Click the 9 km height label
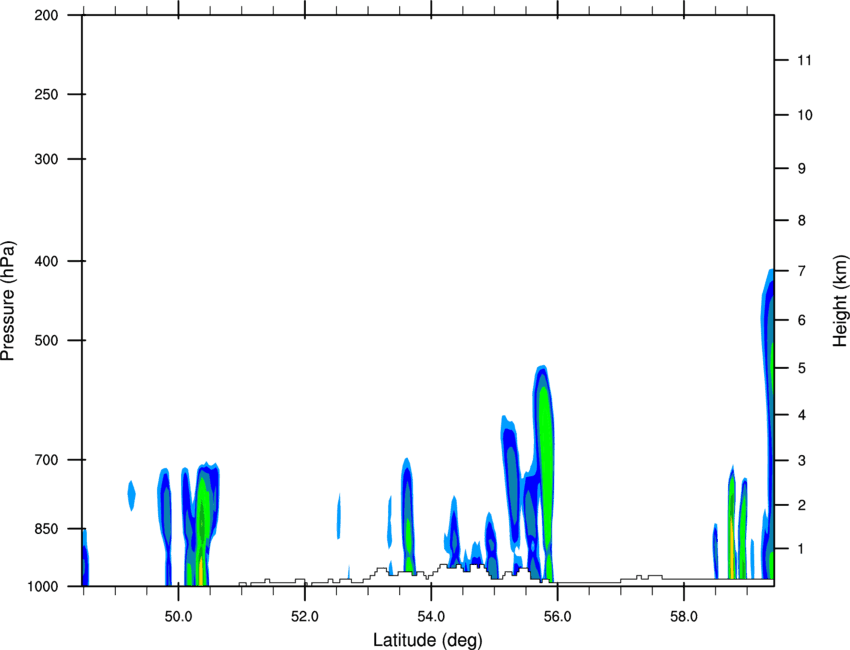The width and height of the screenshot is (850, 650). click(x=802, y=169)
